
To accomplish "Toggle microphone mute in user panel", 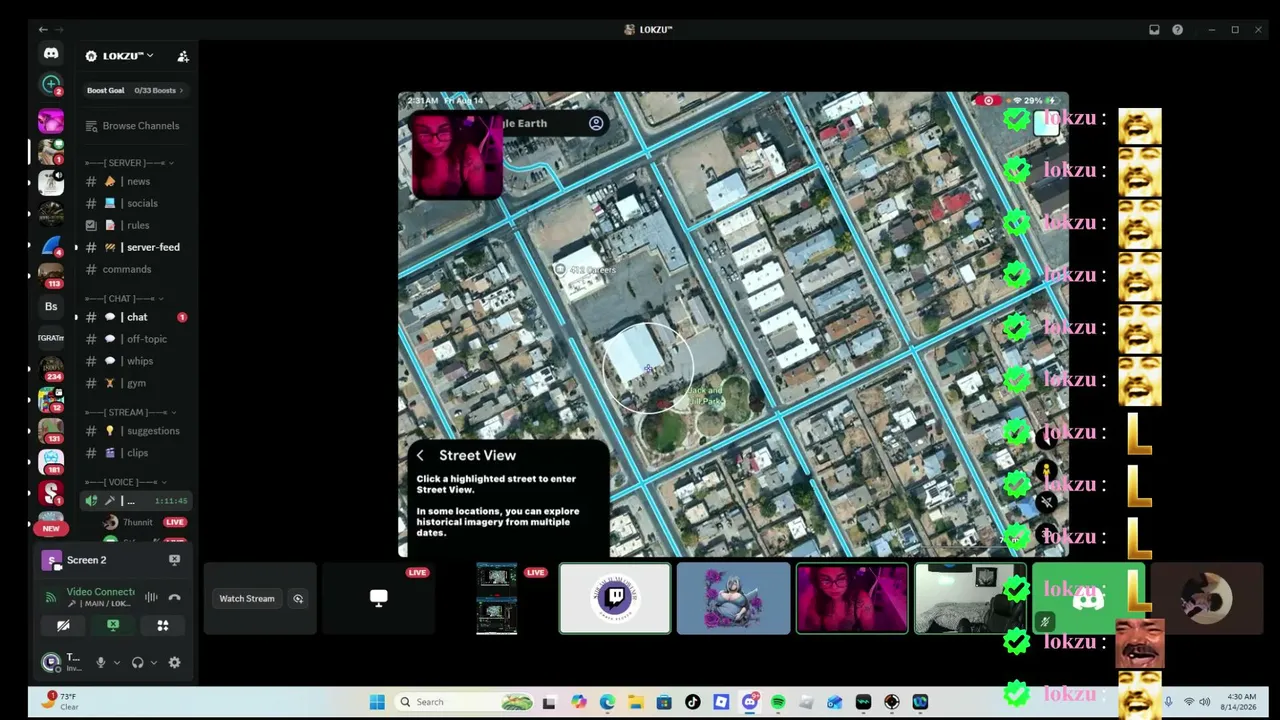I will [100, 662].
